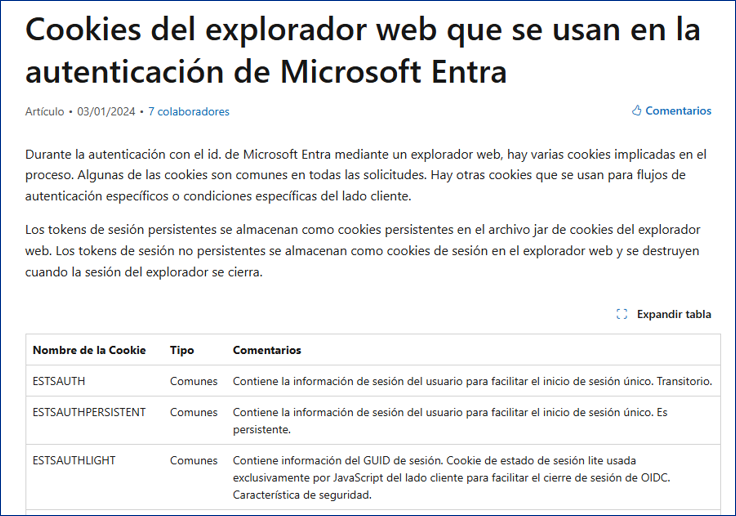The width and height of the screenshot is (736, 516).
Task: Click the paragraph starting with Los tokens de sesión
Action: pyautogui.click(x=362, y=250)
